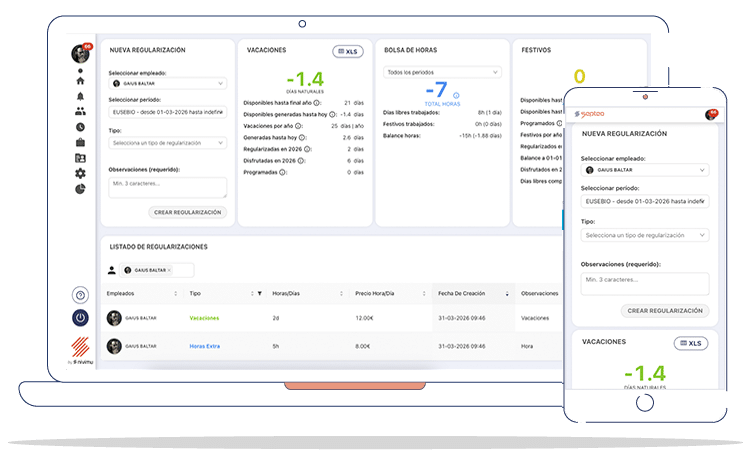Open notifications bell in sidebar

click(80, 96)
